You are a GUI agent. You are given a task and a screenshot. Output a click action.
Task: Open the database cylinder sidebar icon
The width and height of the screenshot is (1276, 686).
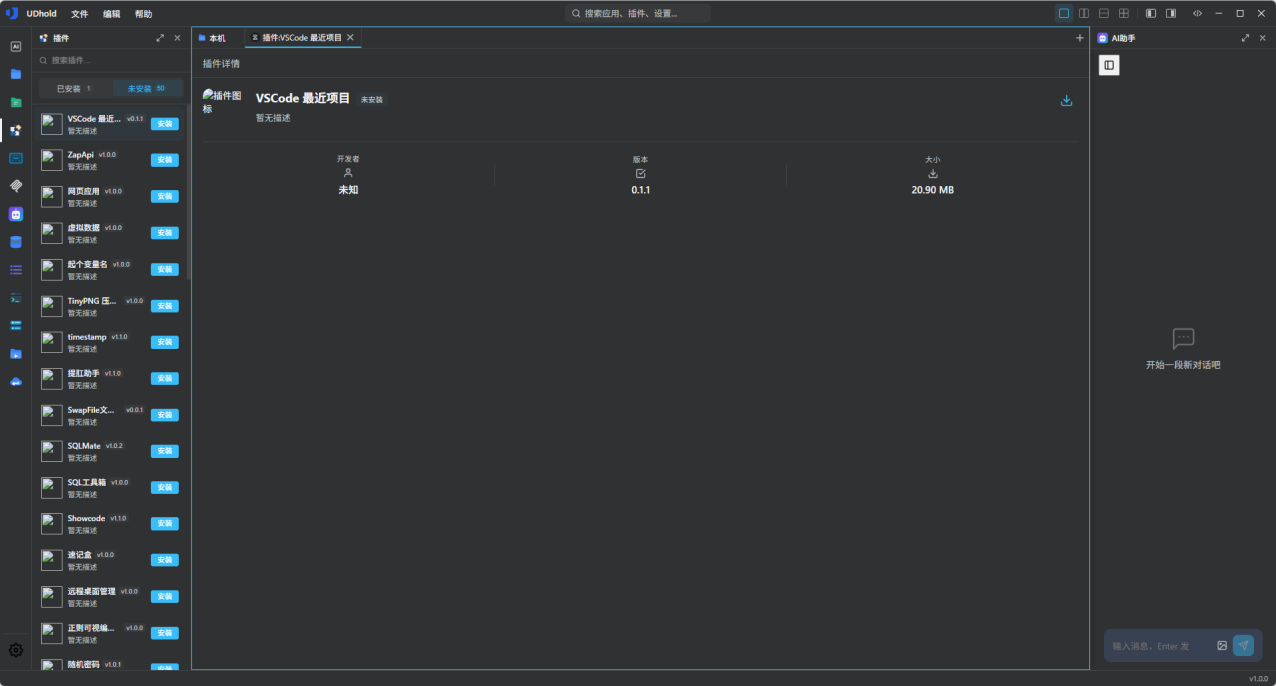point(16,242)
